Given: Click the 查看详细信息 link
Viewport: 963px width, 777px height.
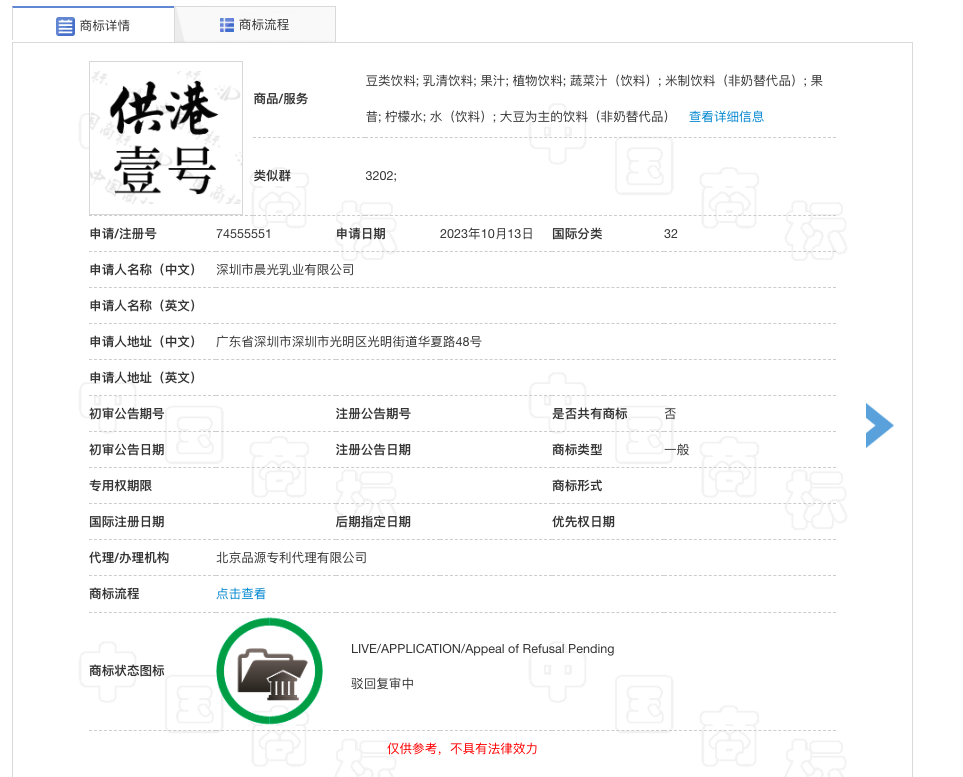Looking at the screenshot, I should point(726,117).
